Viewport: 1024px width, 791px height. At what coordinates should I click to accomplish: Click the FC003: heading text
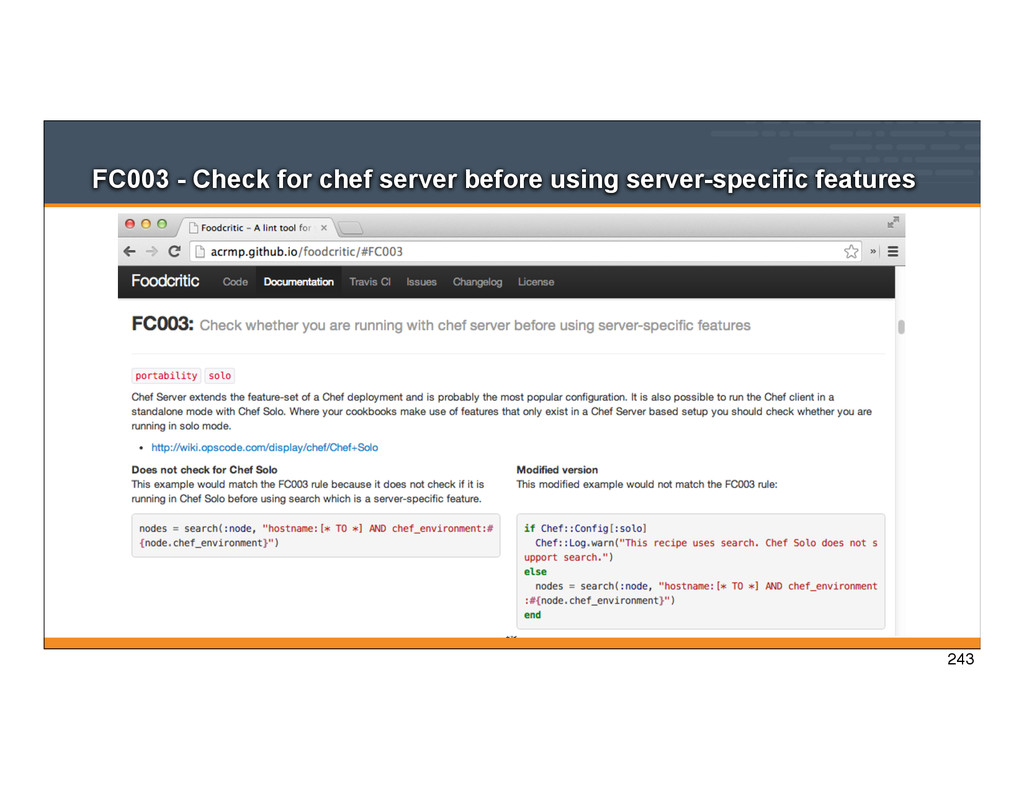[162, 324]
